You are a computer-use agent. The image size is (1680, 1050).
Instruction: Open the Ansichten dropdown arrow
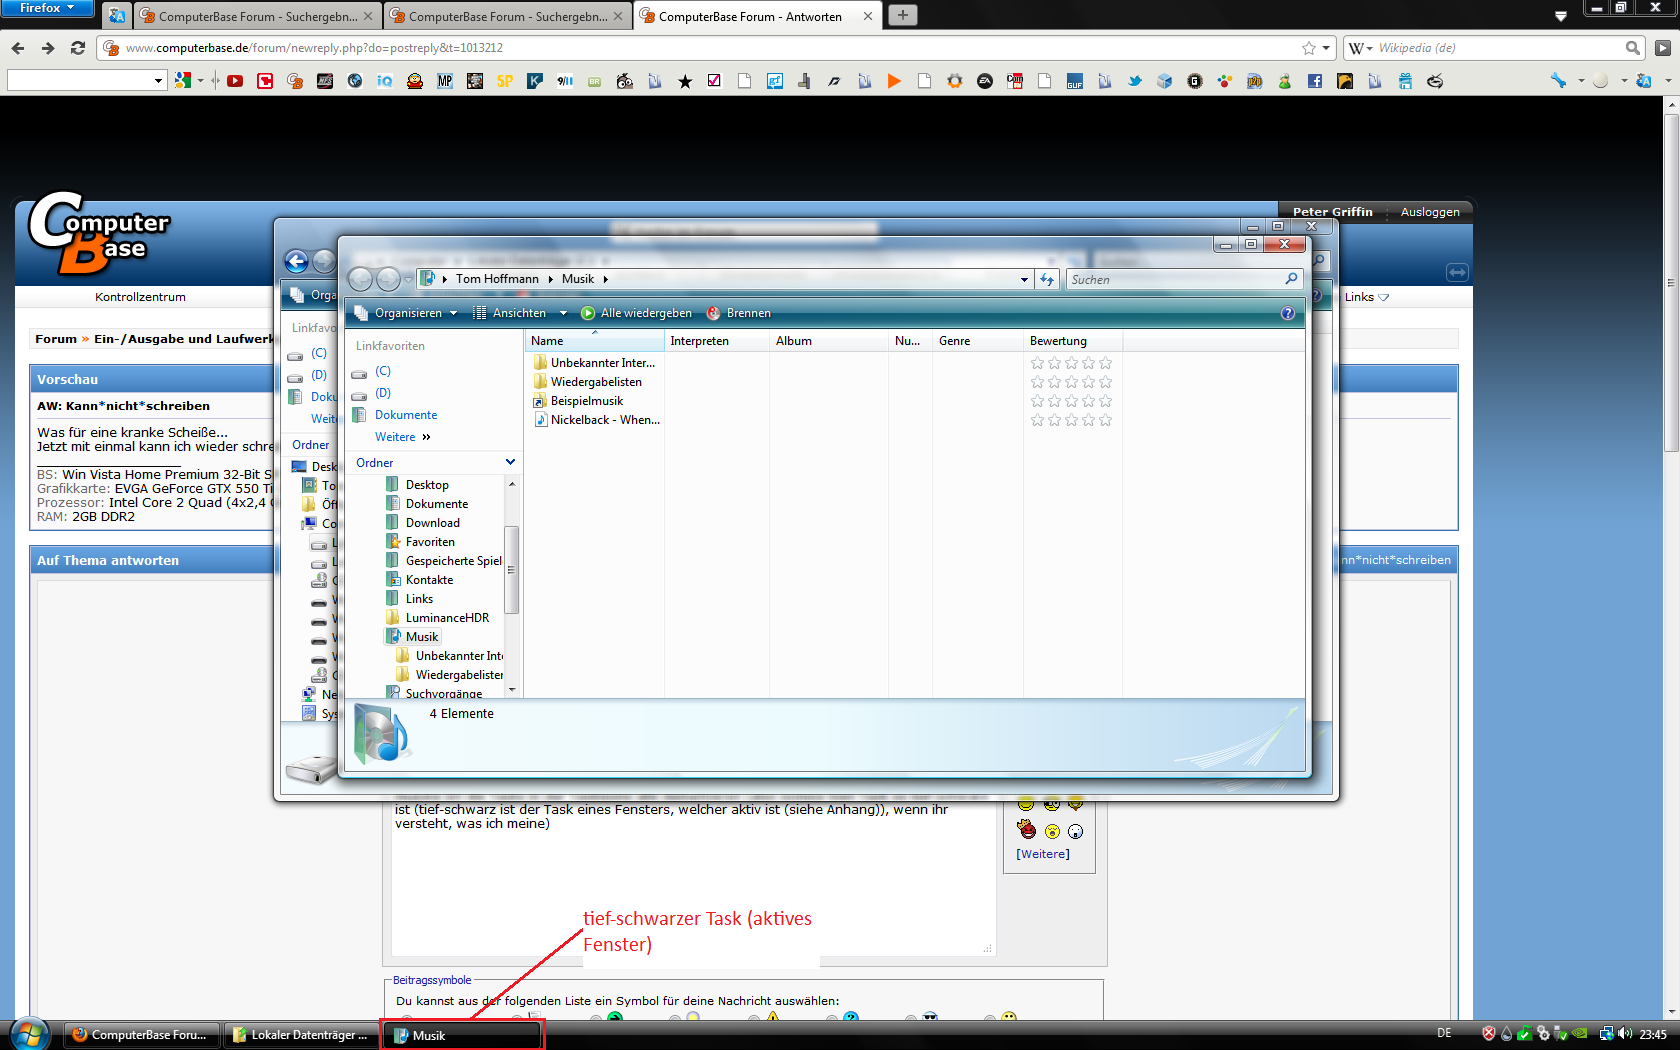pos(563,313)
